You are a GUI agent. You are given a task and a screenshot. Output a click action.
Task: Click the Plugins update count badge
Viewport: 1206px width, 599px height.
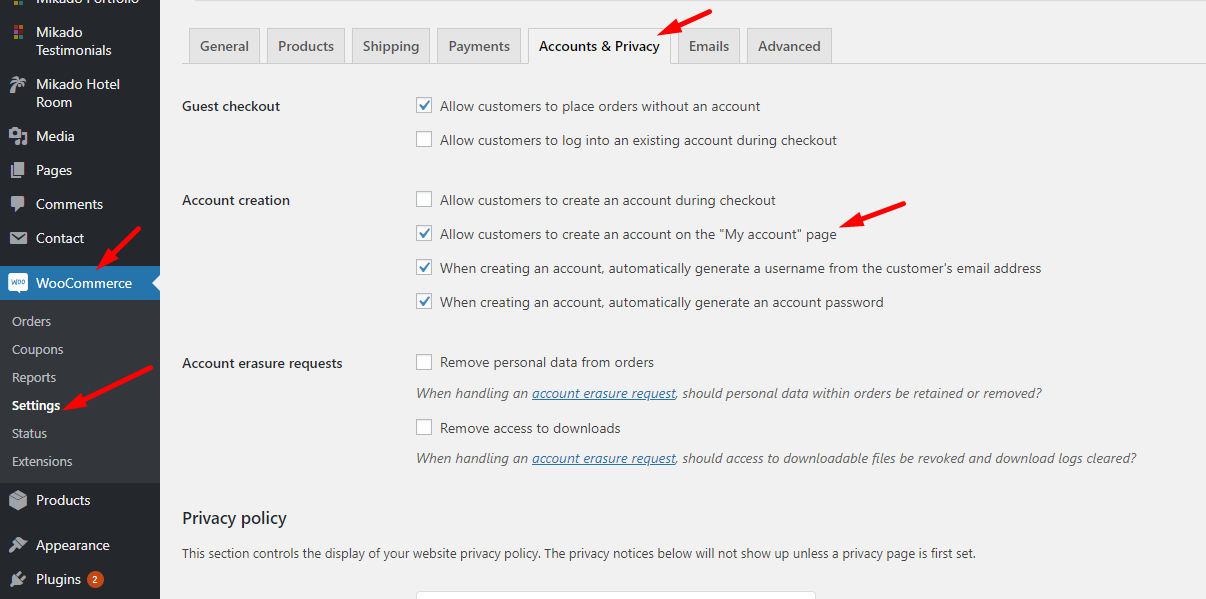(x=95, y=579)
